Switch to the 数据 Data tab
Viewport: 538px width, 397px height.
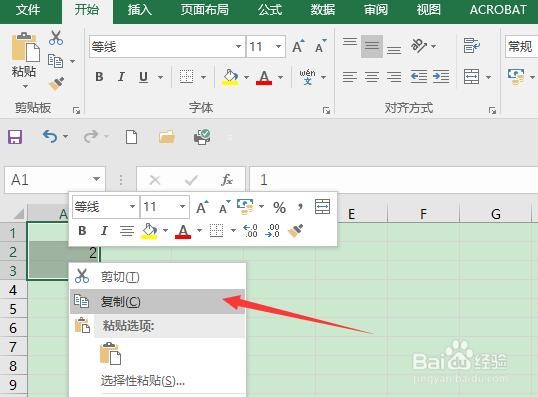(323, 10)
